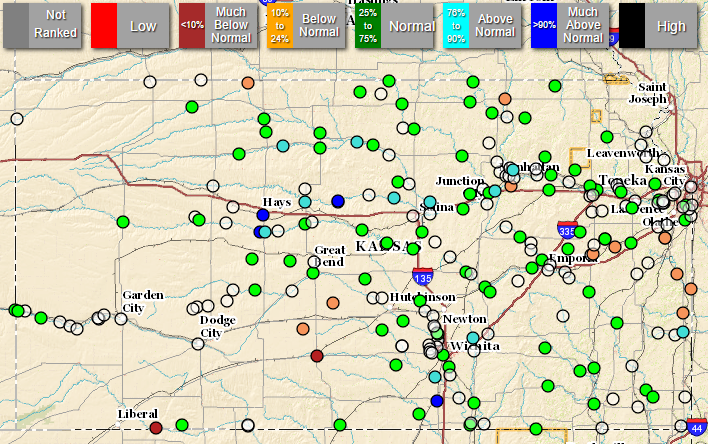Click the orange station dot on the northwest border
This screenshot has width=708, height=444.
[247, 83]
